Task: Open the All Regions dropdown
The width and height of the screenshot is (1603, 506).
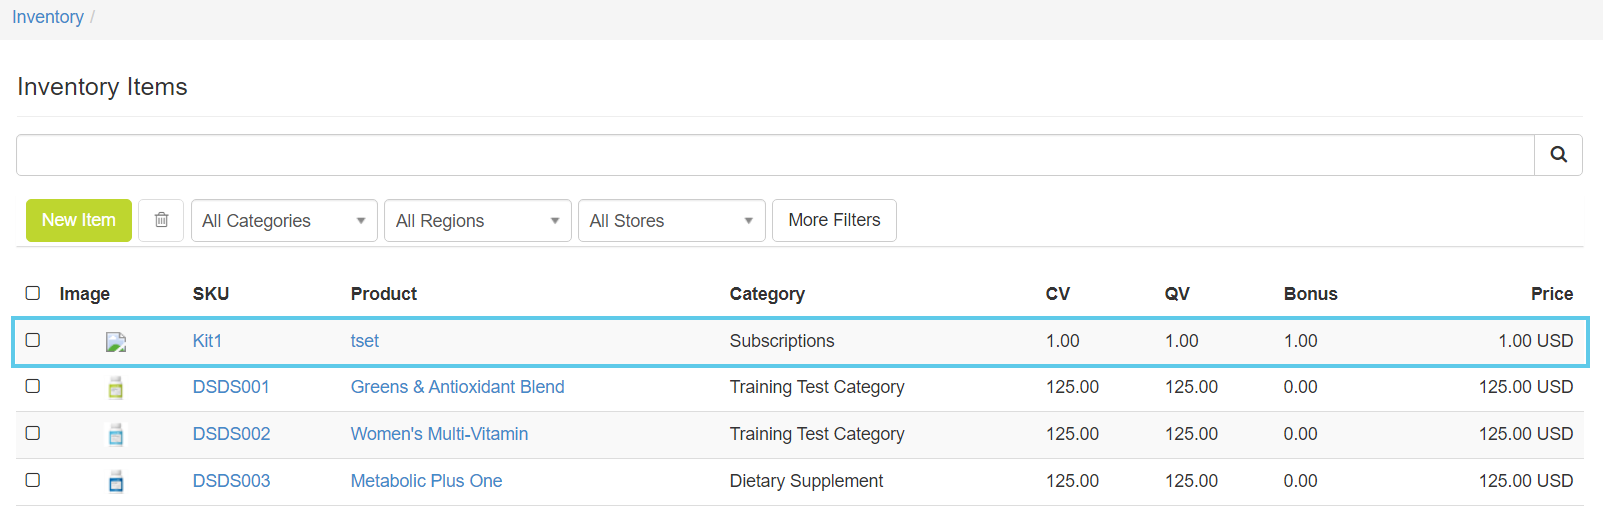Action: click(477, 221)
